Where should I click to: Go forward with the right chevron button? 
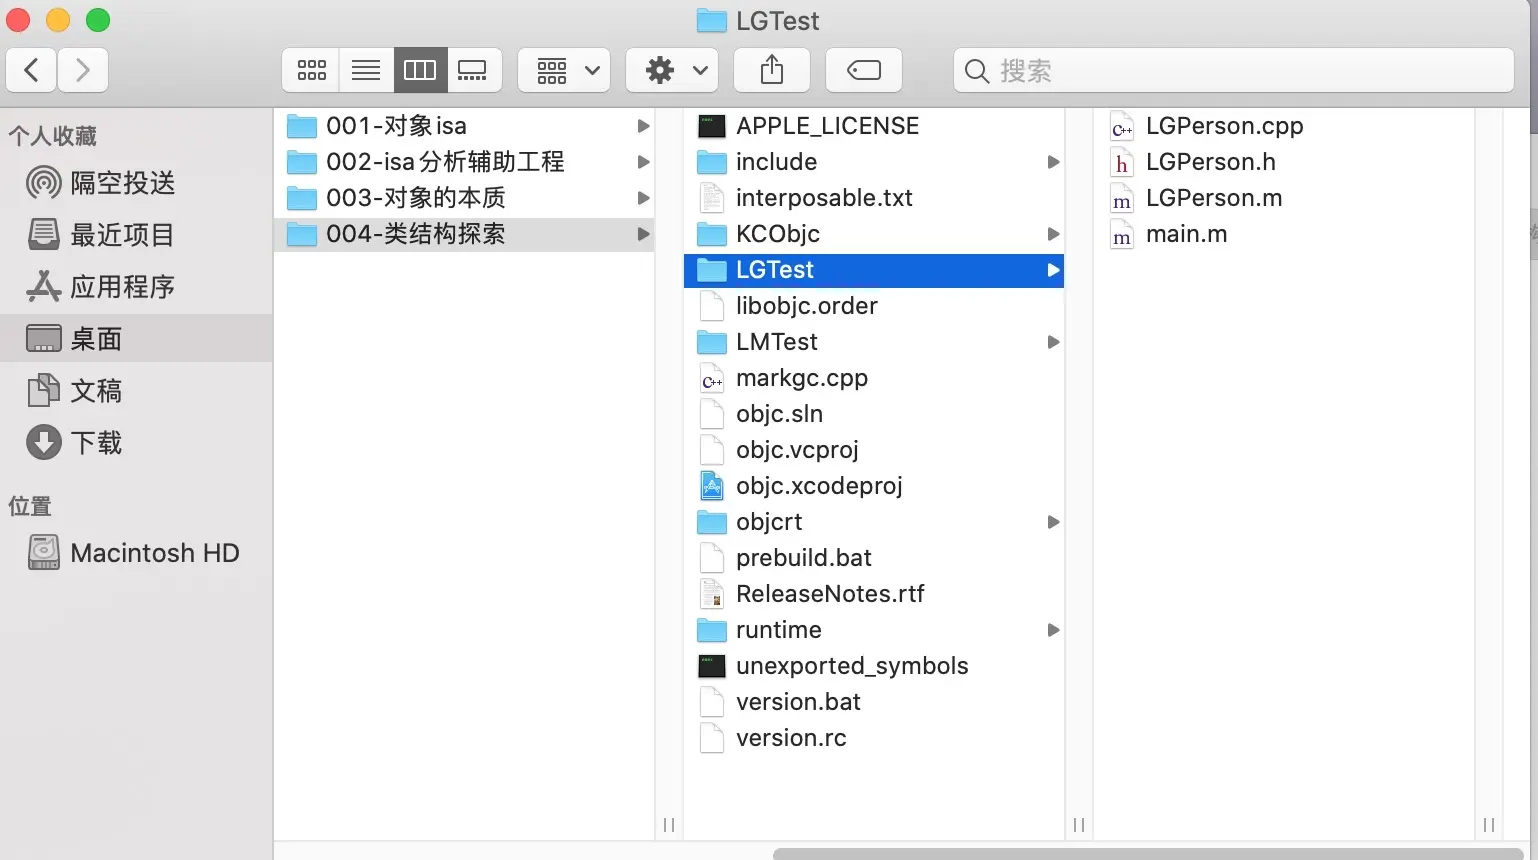coord(83,70)
